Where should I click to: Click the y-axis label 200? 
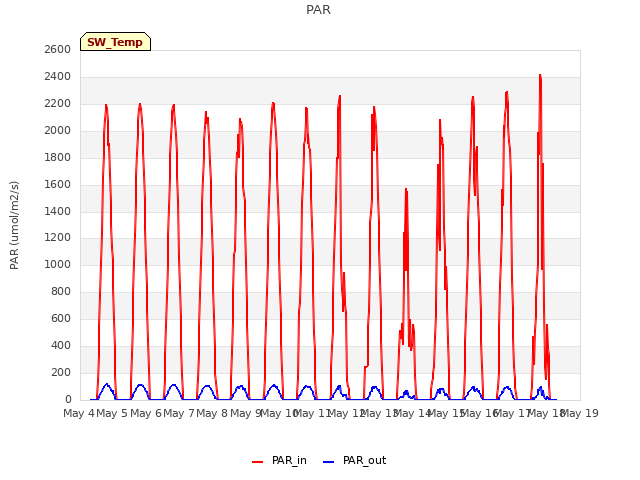pos(61,372)
